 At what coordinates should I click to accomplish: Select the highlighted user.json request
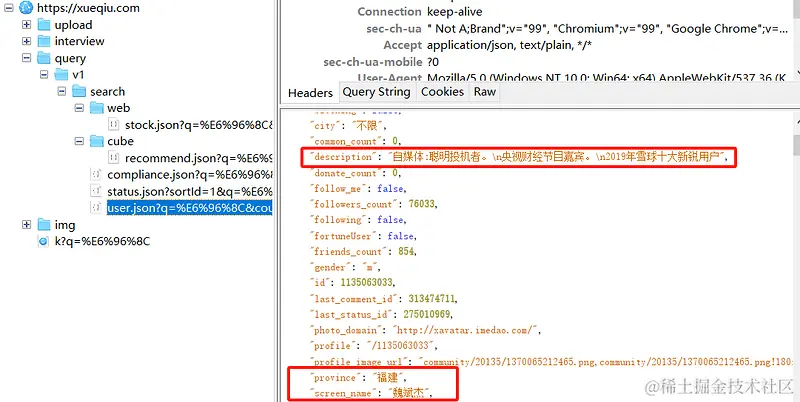pos(190,208)
